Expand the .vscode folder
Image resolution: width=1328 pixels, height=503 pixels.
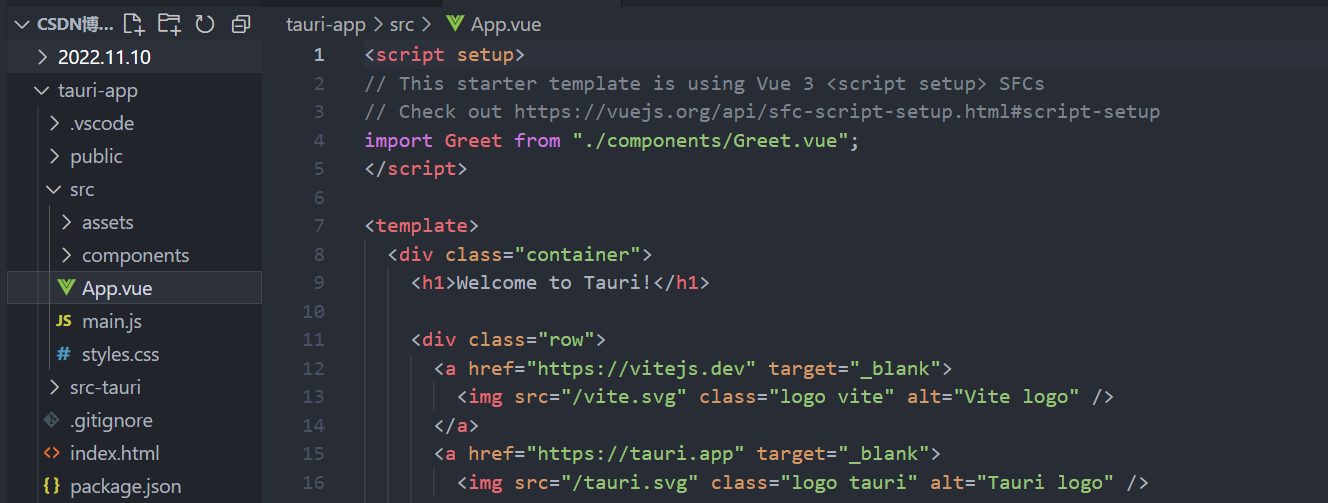pos(54,123)
